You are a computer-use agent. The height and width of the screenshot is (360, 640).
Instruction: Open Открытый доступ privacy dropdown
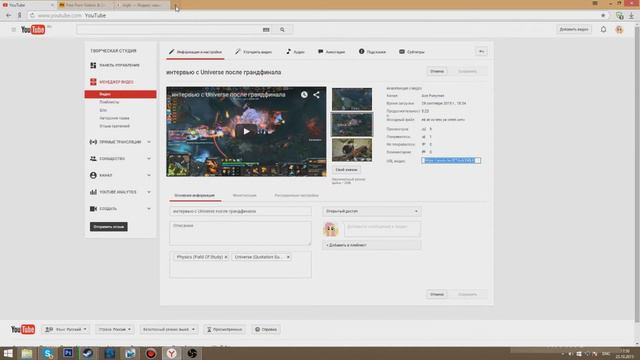coord(372,211)
